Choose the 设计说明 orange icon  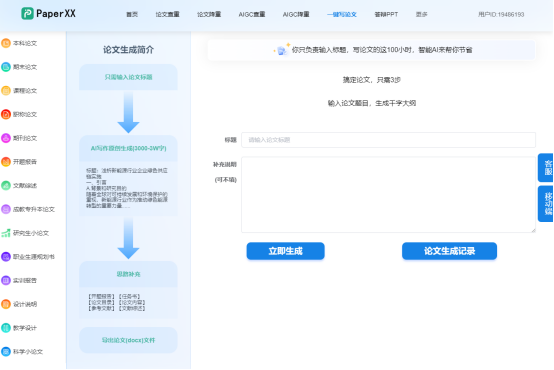pyautogui.click(x=6, y=304)
